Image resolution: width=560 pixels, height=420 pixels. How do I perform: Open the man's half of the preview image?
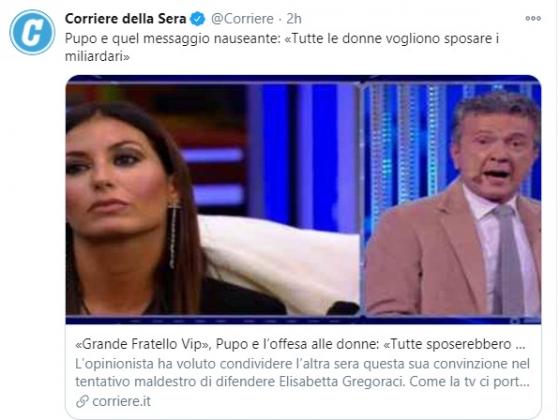(x=452, y=199)
